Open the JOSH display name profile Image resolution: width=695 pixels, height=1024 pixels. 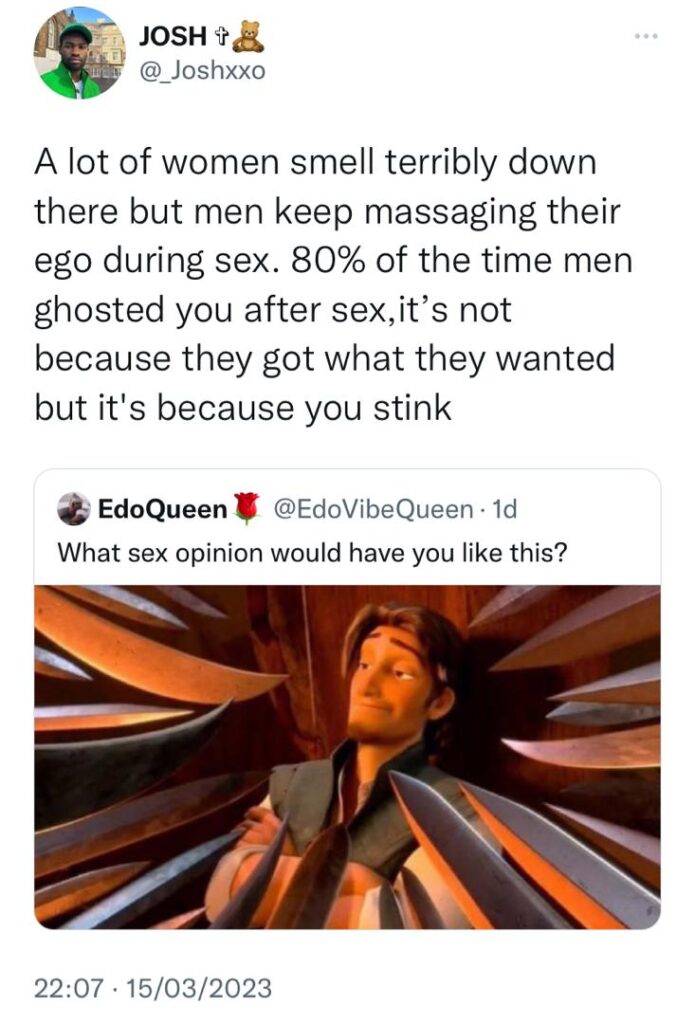pos(173,37)
